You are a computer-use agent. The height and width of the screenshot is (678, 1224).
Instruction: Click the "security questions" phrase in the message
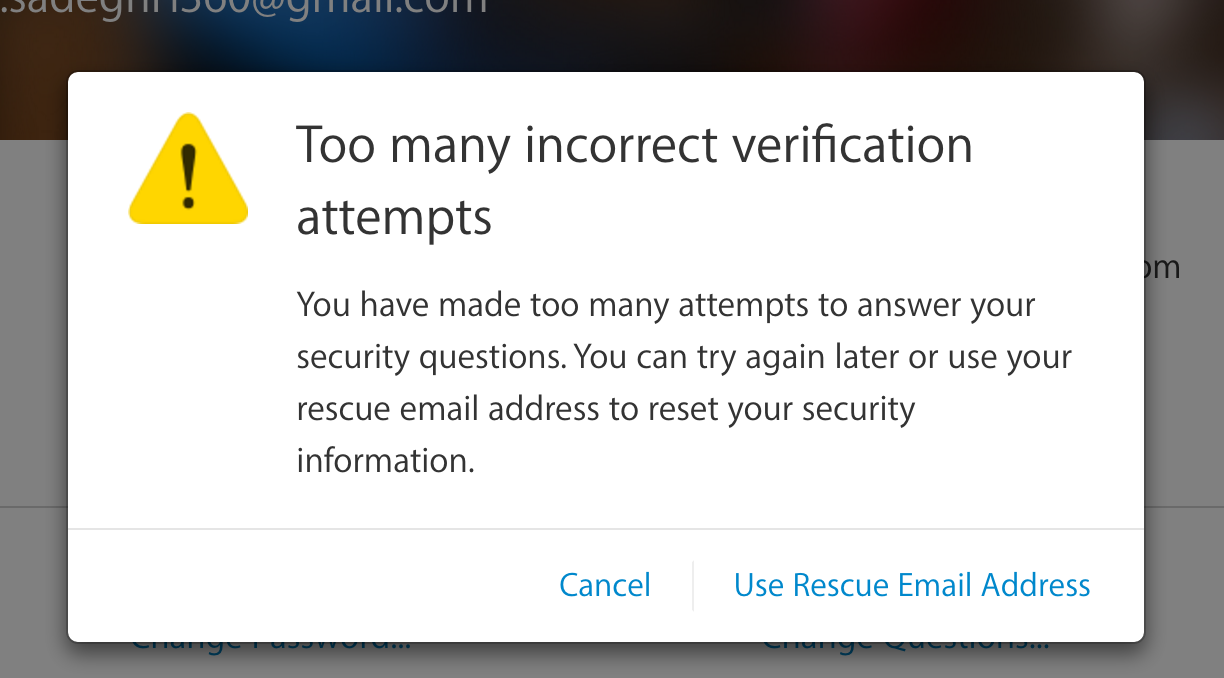tap(430, 357)
